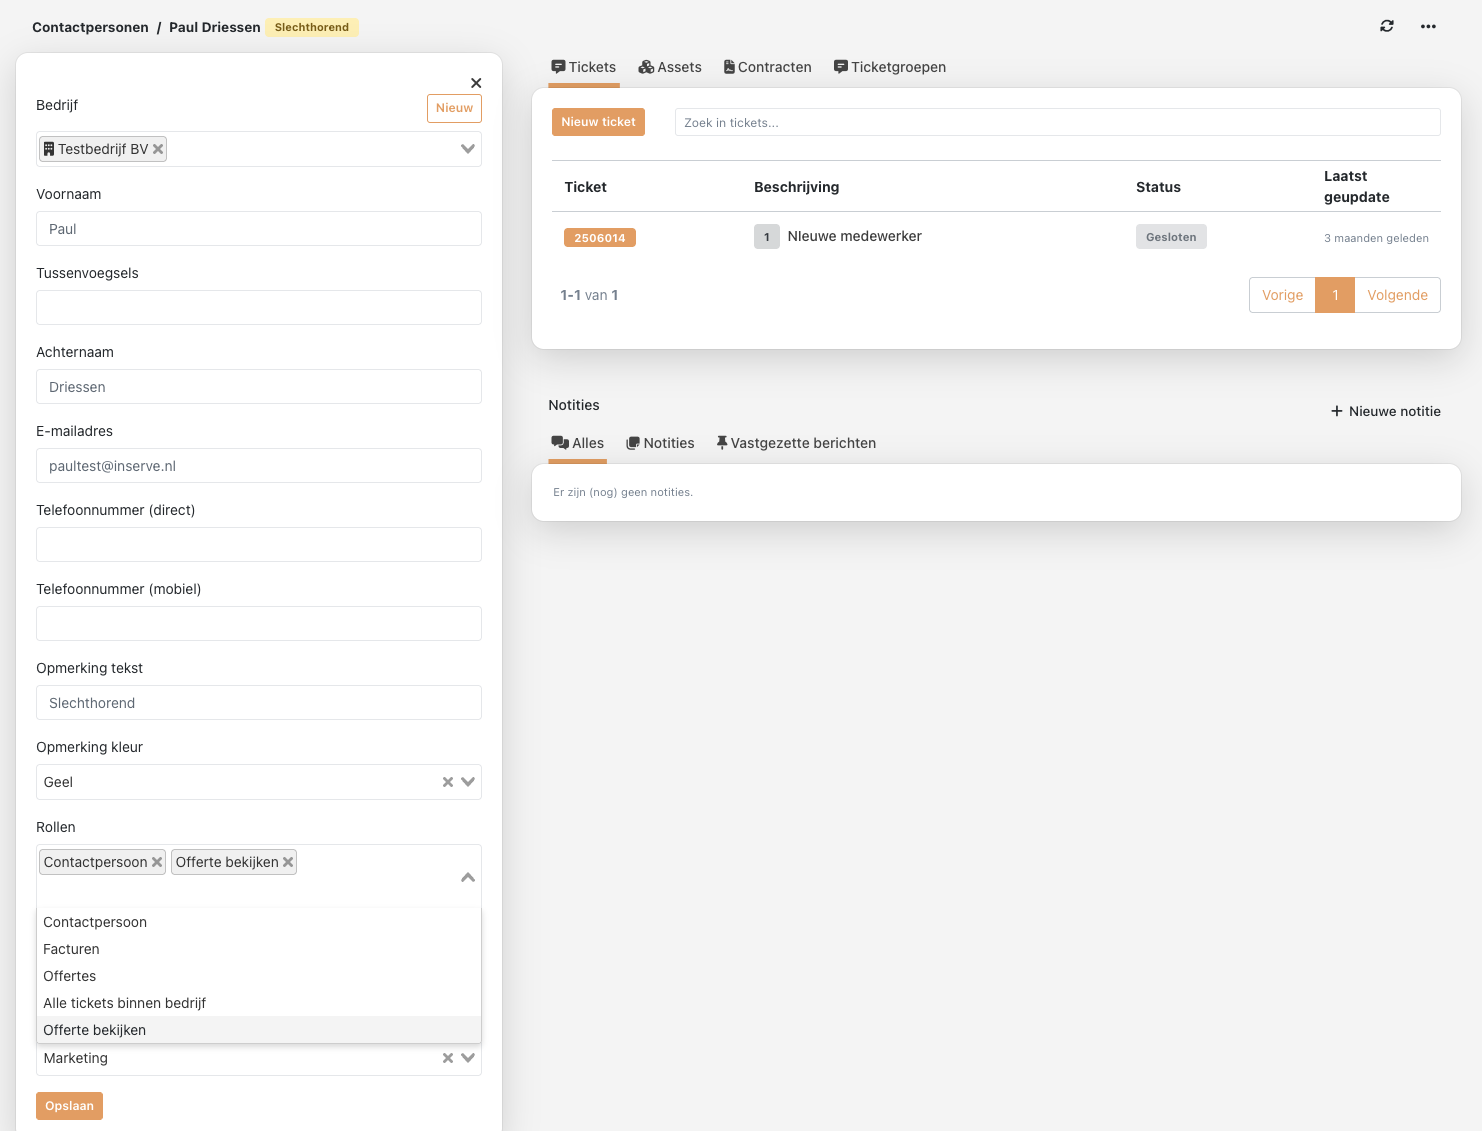Remove the Contactpersoon role tag

pyautogui.click(x=157, y=862)
